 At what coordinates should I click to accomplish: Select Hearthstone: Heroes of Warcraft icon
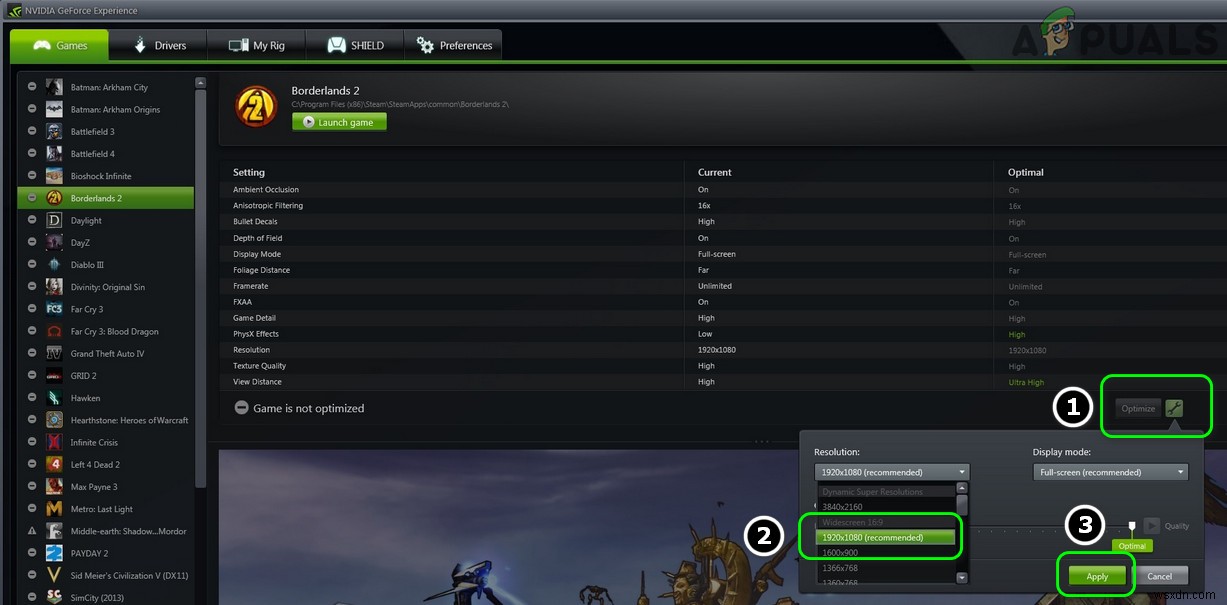click(x=54, y=420)
